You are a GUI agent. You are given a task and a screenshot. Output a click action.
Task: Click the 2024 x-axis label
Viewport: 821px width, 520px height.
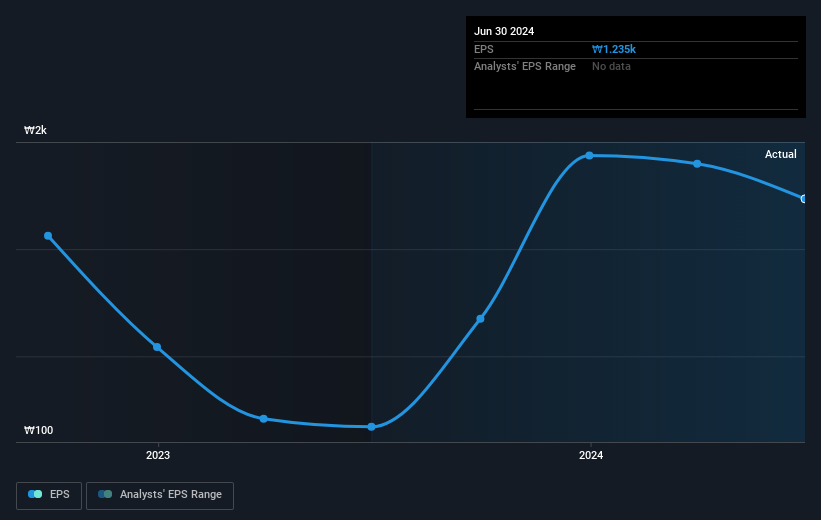pyautogui.click(x=591, y=455)
